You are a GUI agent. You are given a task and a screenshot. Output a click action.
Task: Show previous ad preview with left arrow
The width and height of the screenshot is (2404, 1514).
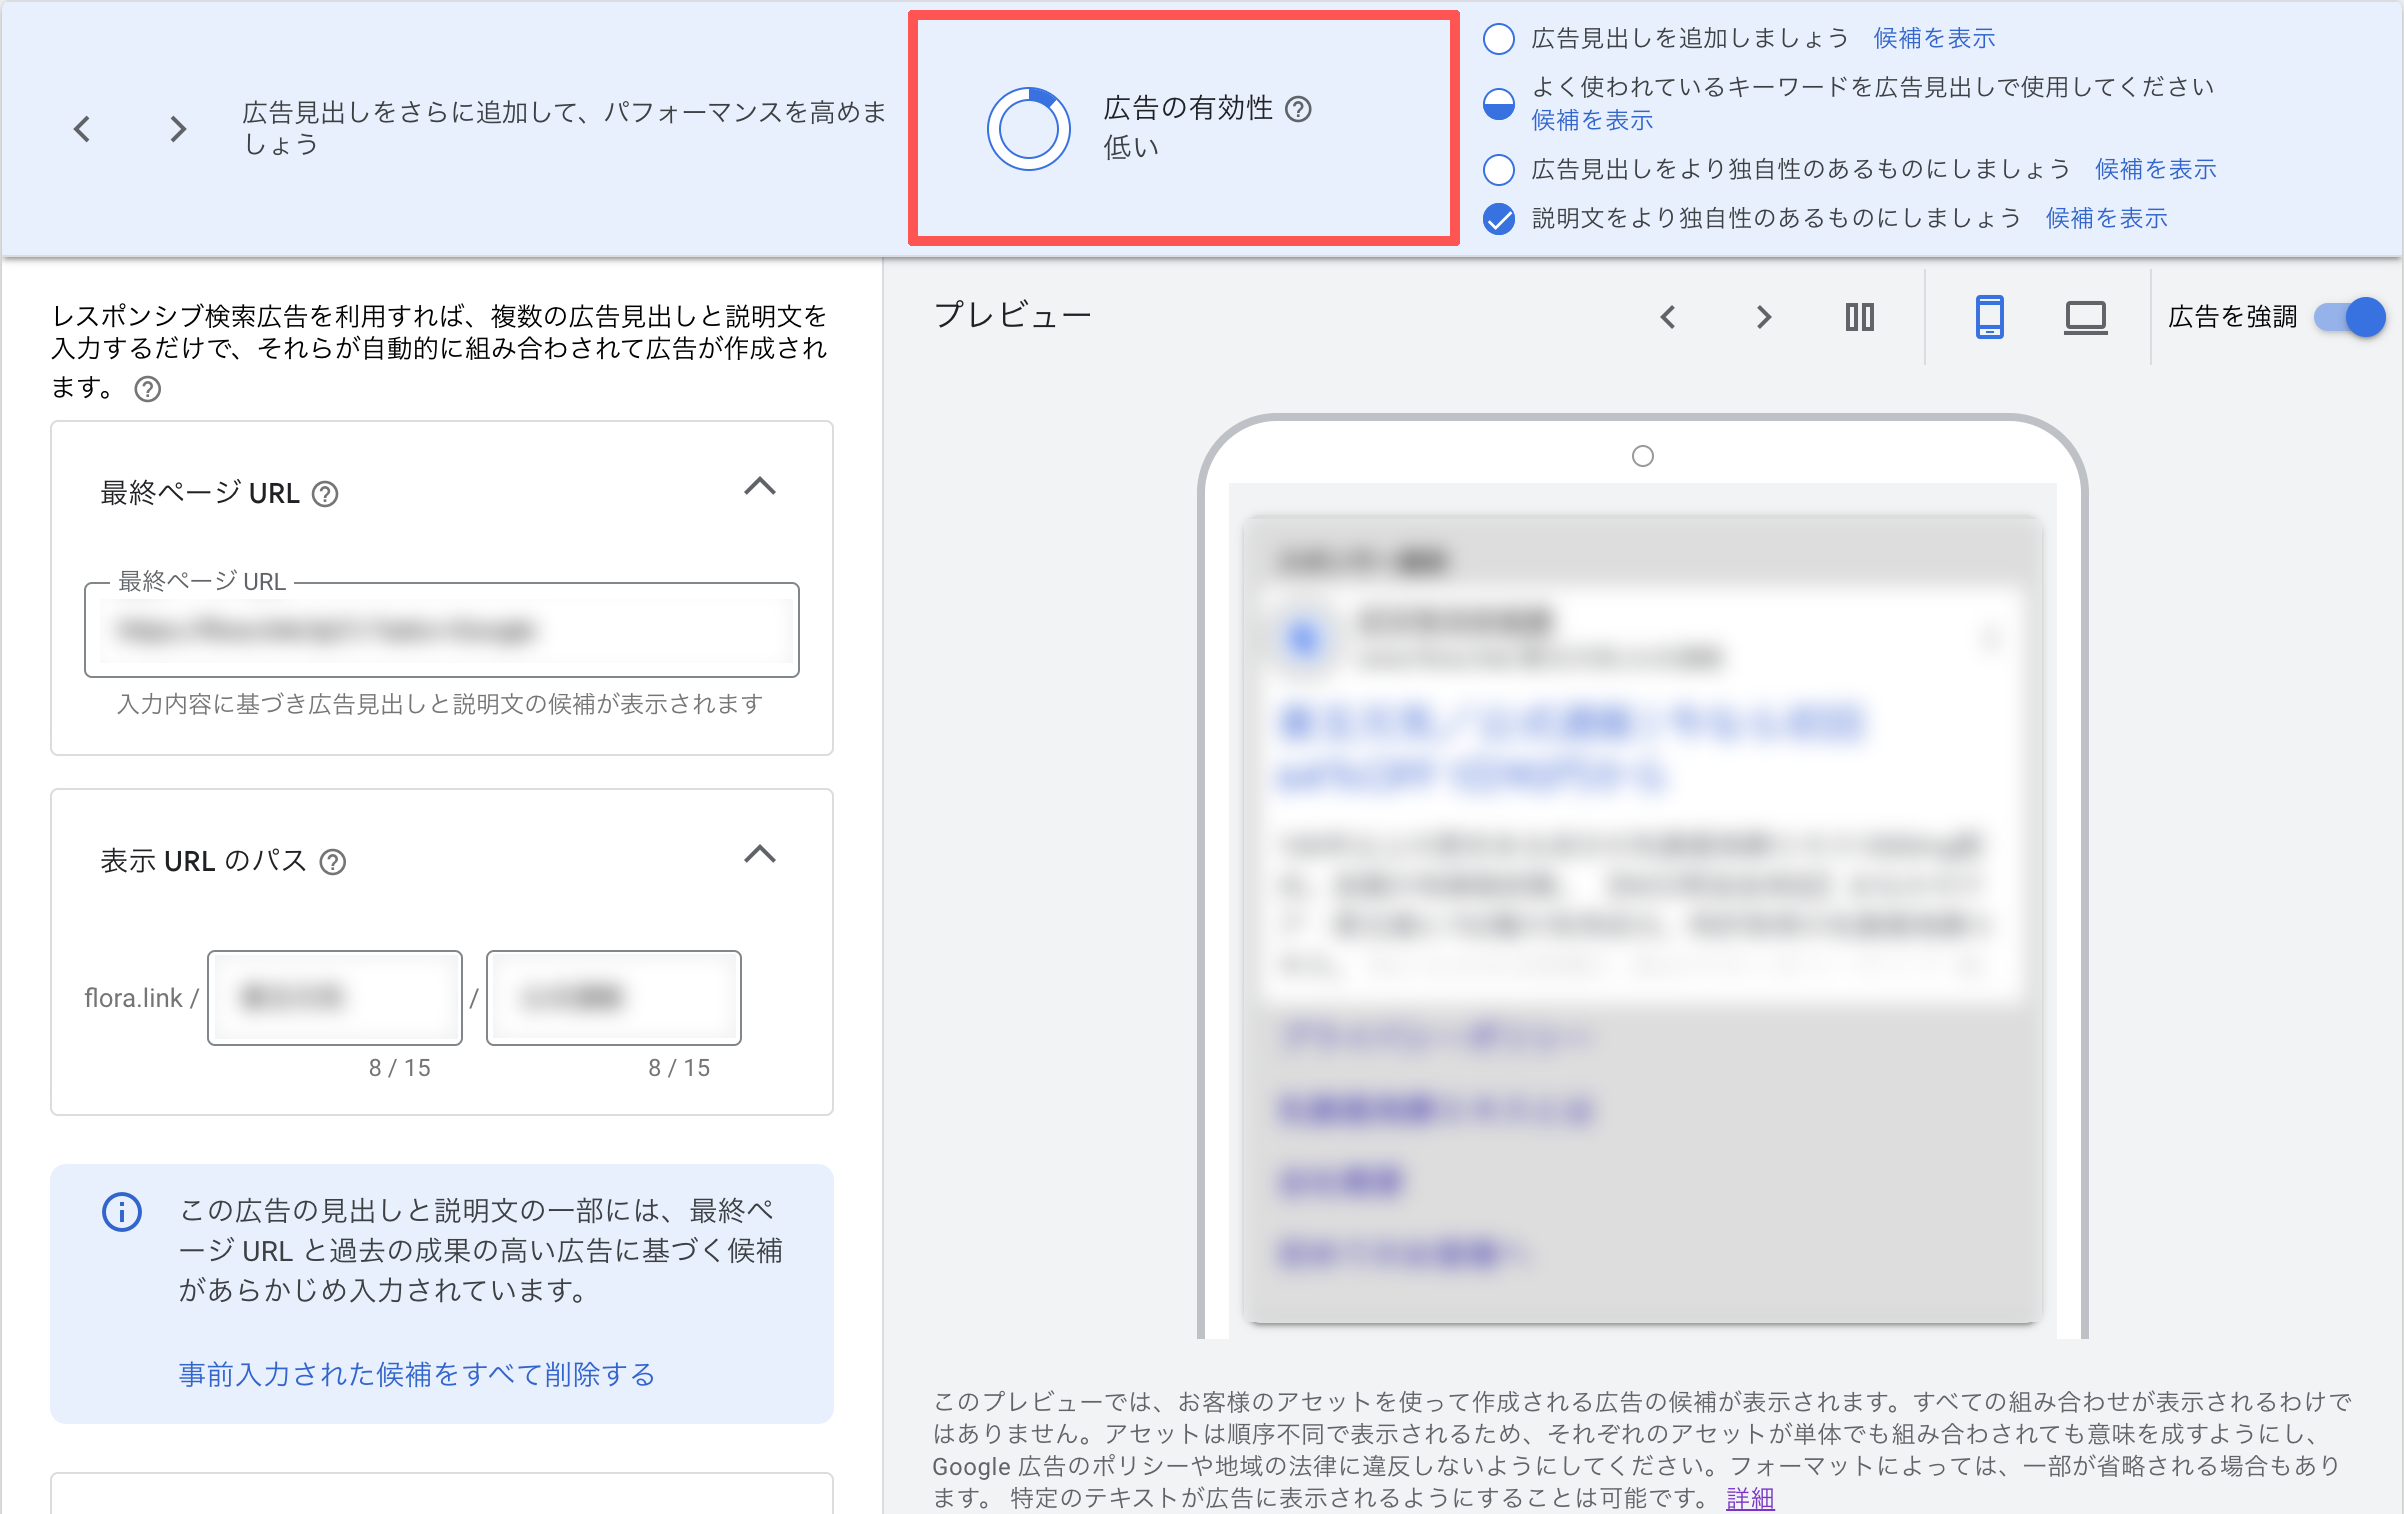[x=1668, y=317]
